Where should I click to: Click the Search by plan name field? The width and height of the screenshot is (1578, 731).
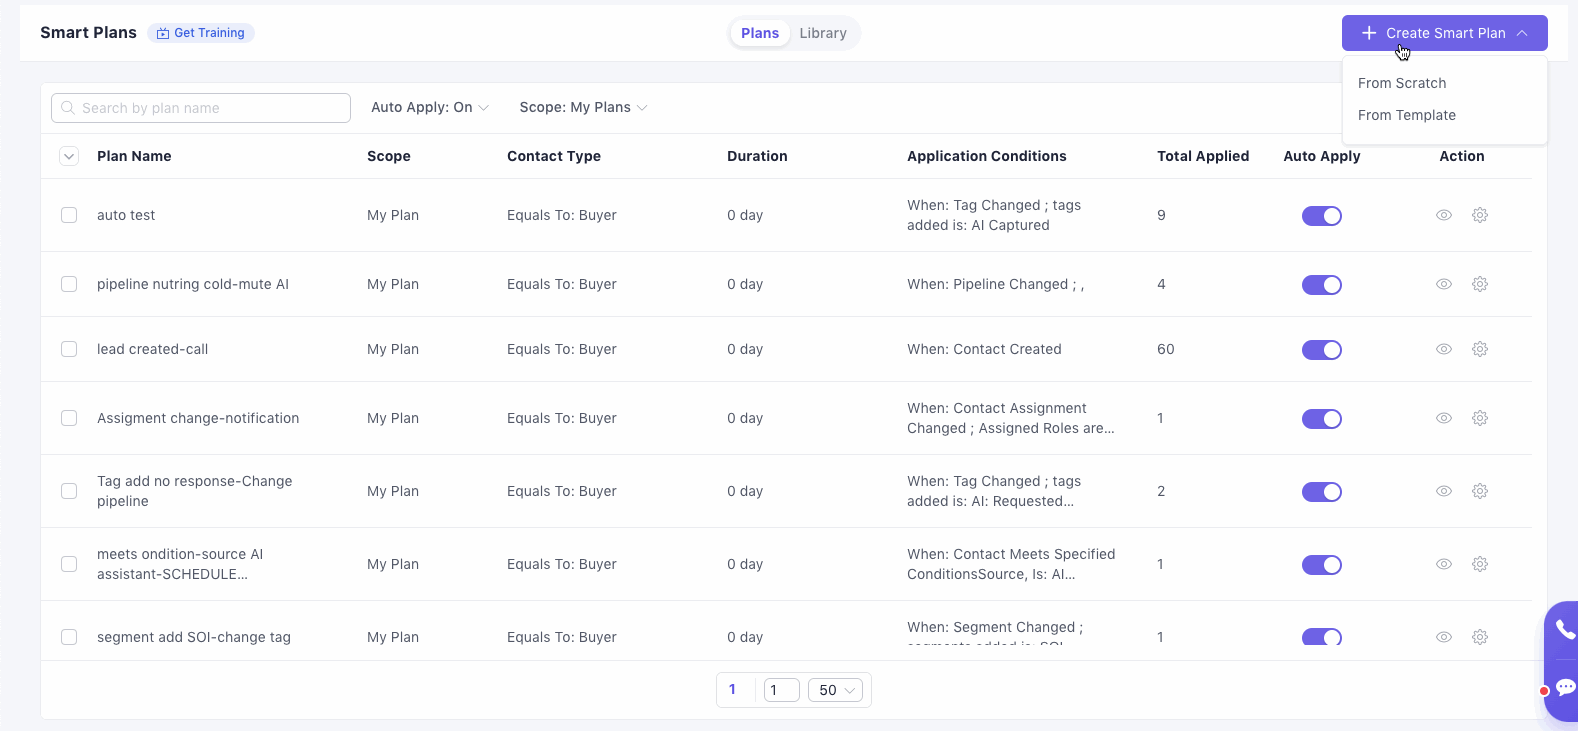(x=201, y=108)
